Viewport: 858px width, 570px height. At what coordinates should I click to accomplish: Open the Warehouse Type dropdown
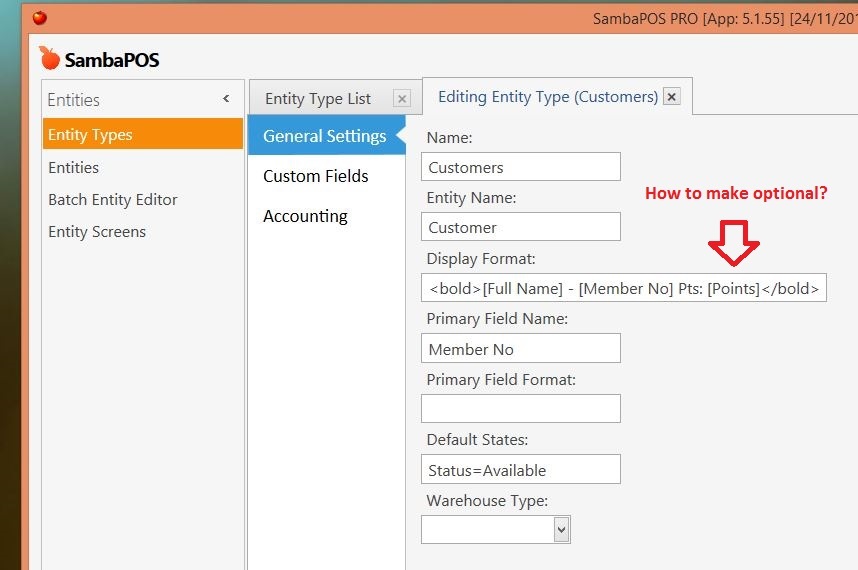[561, 530]
